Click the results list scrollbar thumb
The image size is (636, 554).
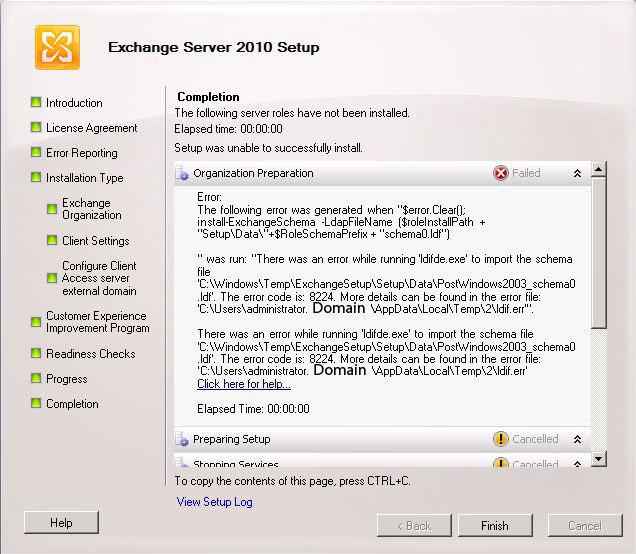[x=599, y=253]
